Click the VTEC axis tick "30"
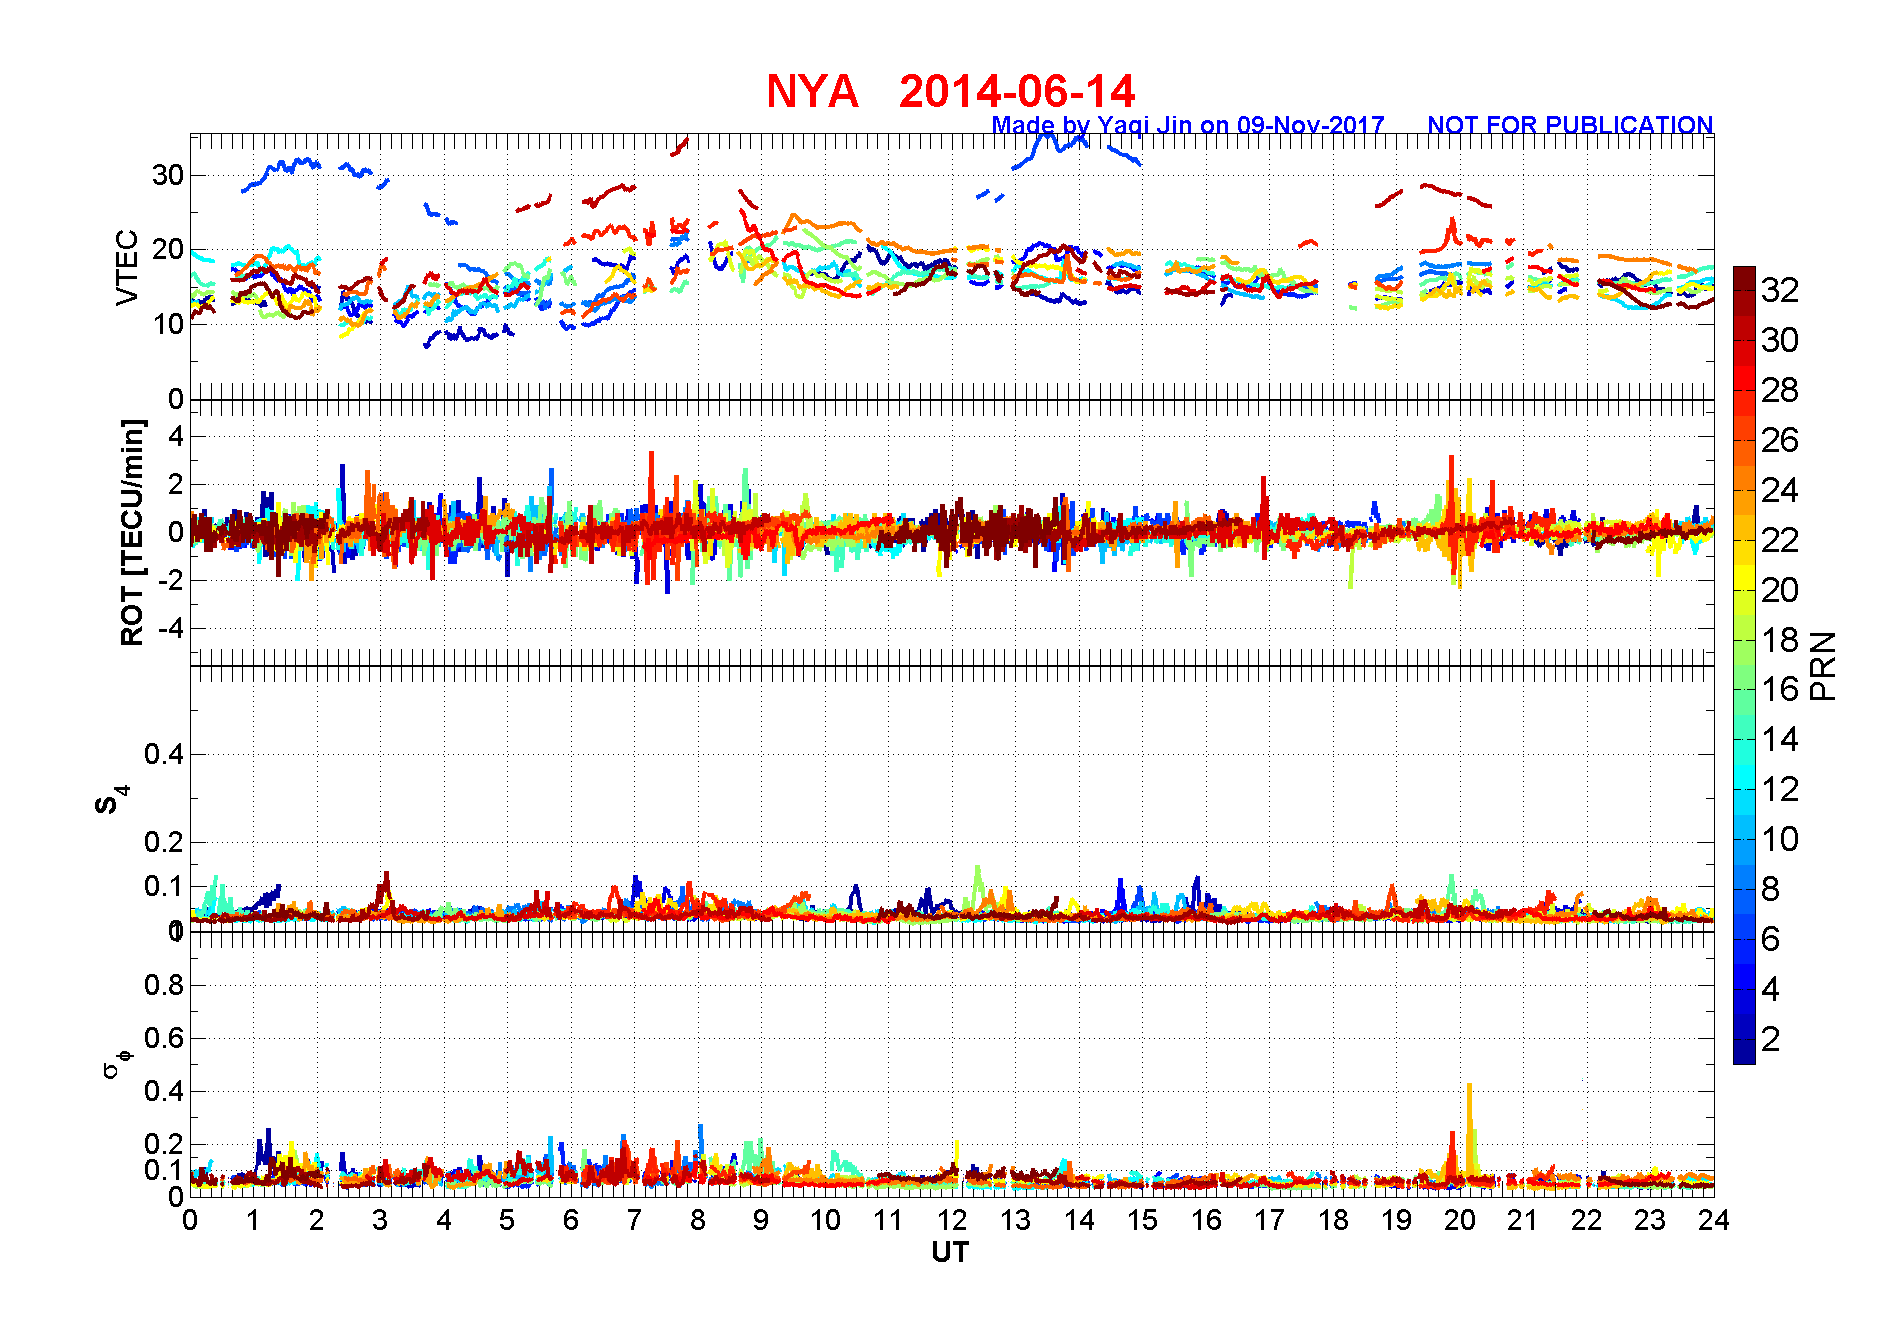Screen dimensions: 1904x1330 tap(168, 175)
